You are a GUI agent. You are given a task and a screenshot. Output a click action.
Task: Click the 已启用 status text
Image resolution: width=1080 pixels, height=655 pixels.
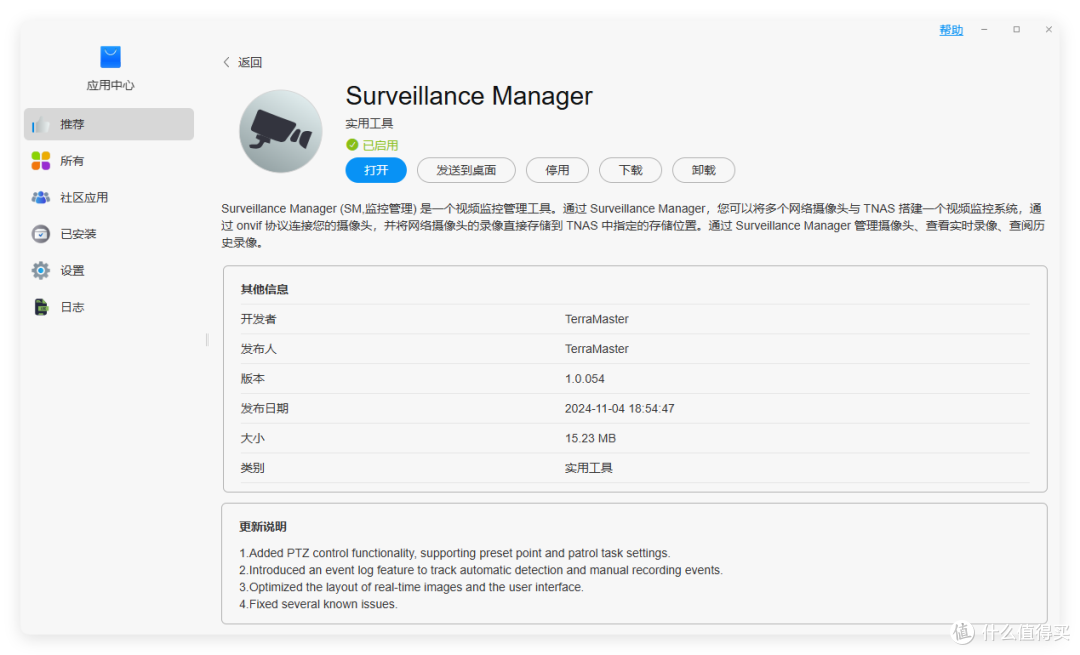point(380,145)
